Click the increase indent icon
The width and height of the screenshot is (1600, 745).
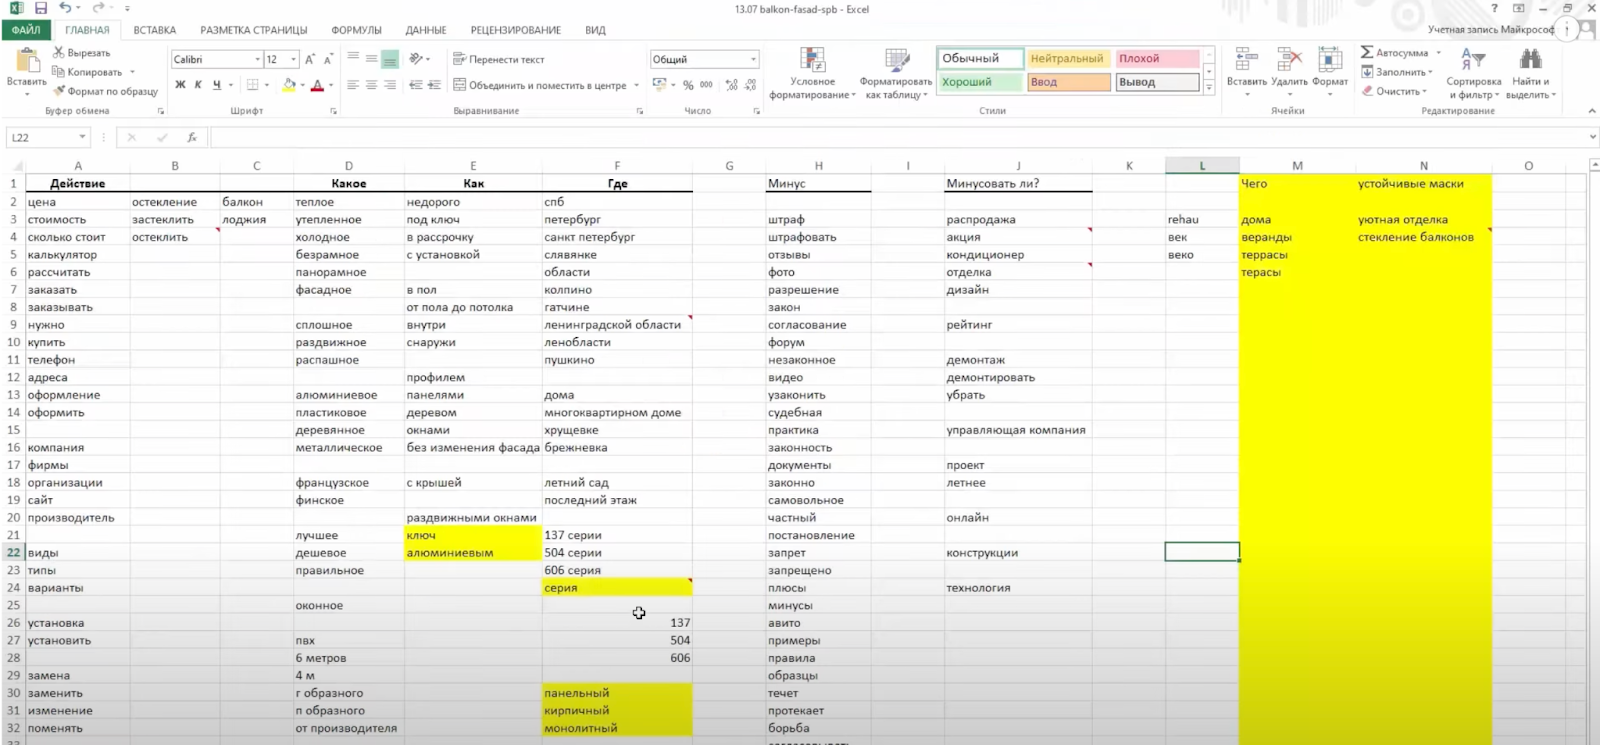[434, 85]
